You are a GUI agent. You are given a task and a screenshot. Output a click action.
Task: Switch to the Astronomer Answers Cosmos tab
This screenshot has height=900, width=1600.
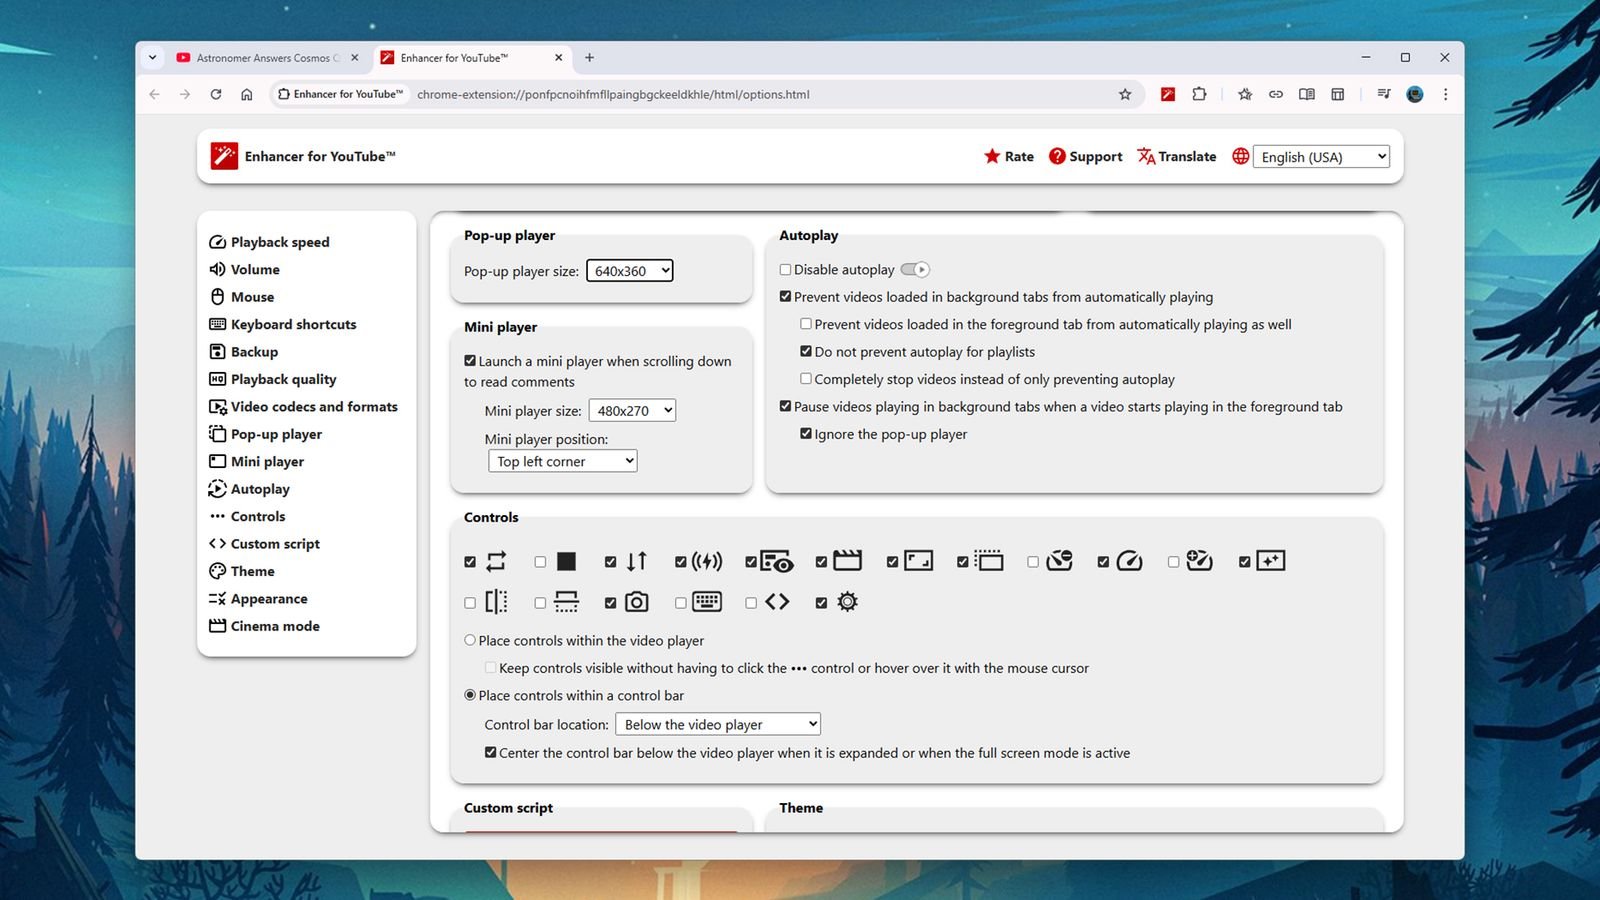click(x=267, y=58)
